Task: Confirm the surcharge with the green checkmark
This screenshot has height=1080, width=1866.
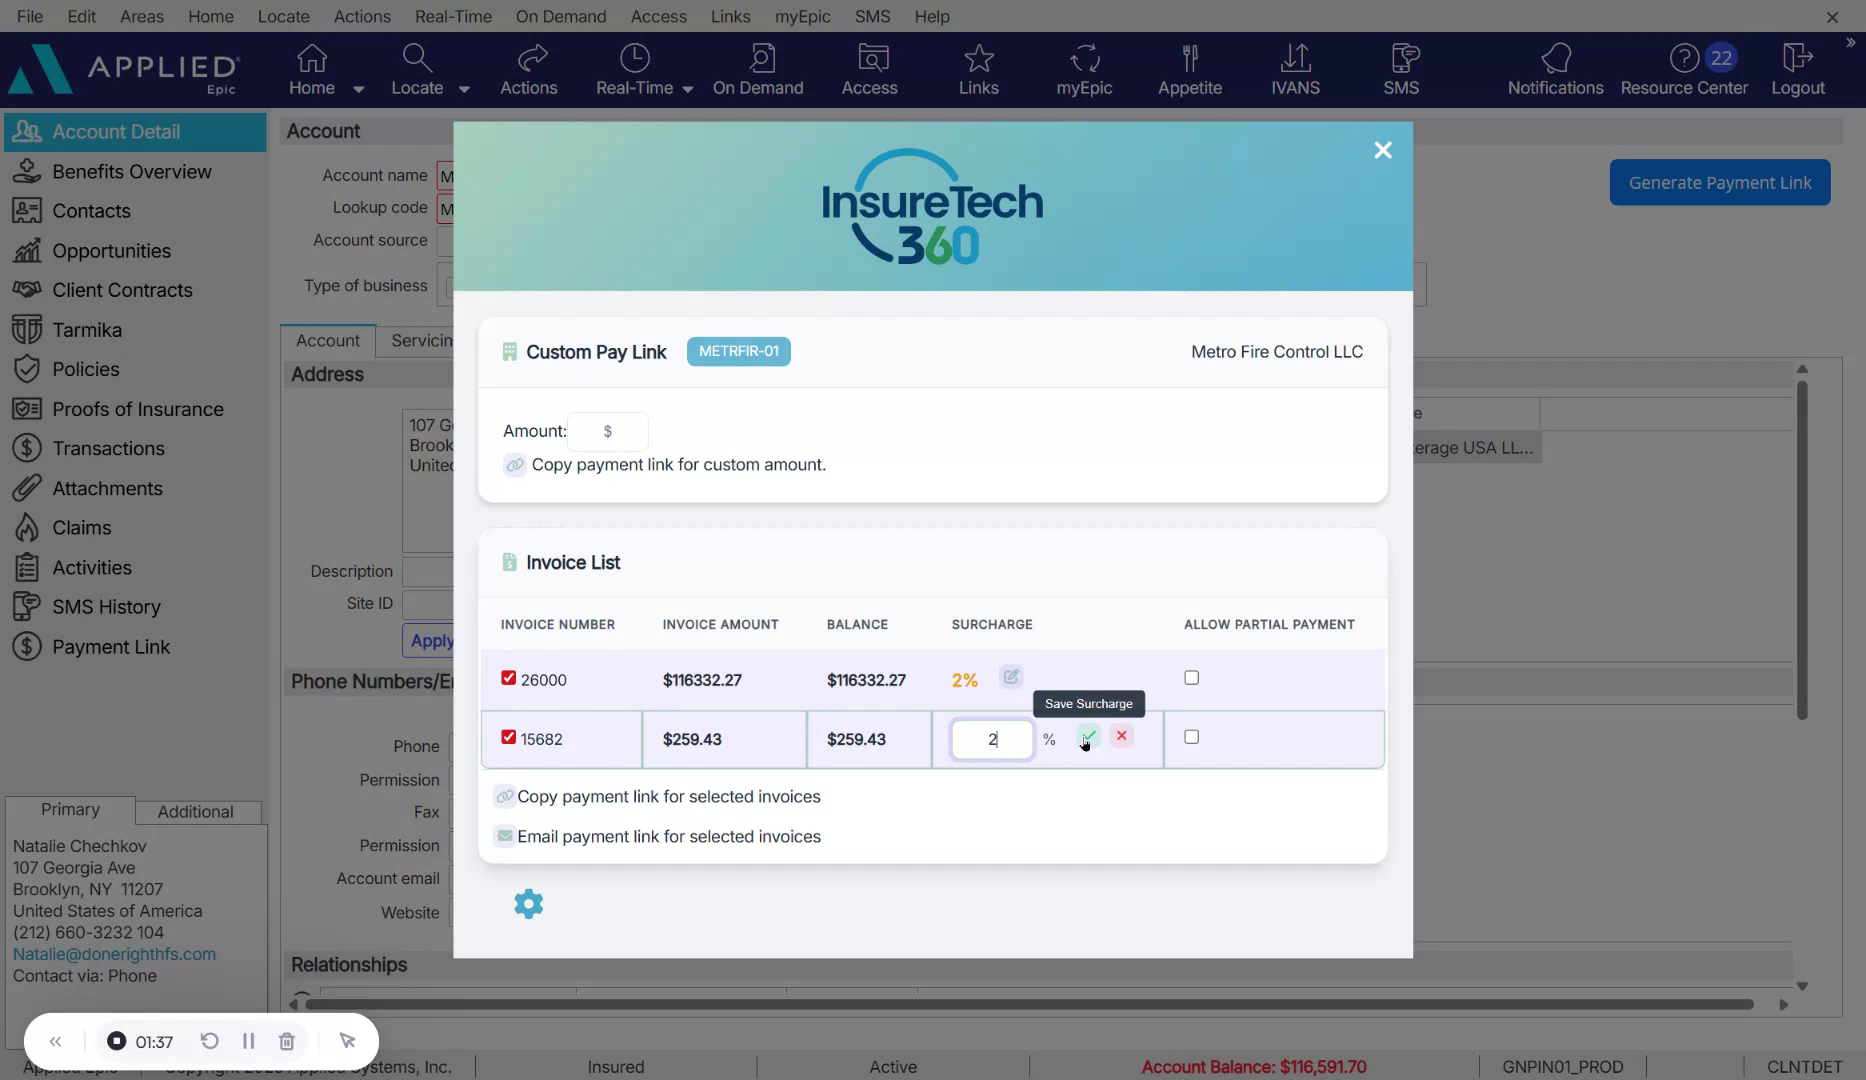Action: click(x=1088, y=735)
